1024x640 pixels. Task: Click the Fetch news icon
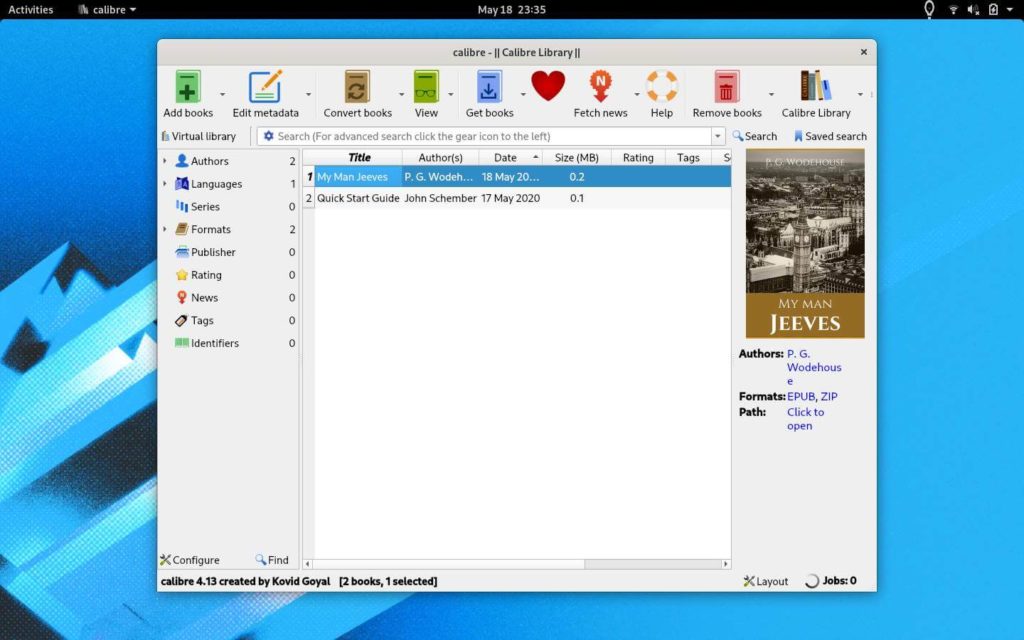click(600, 88)
